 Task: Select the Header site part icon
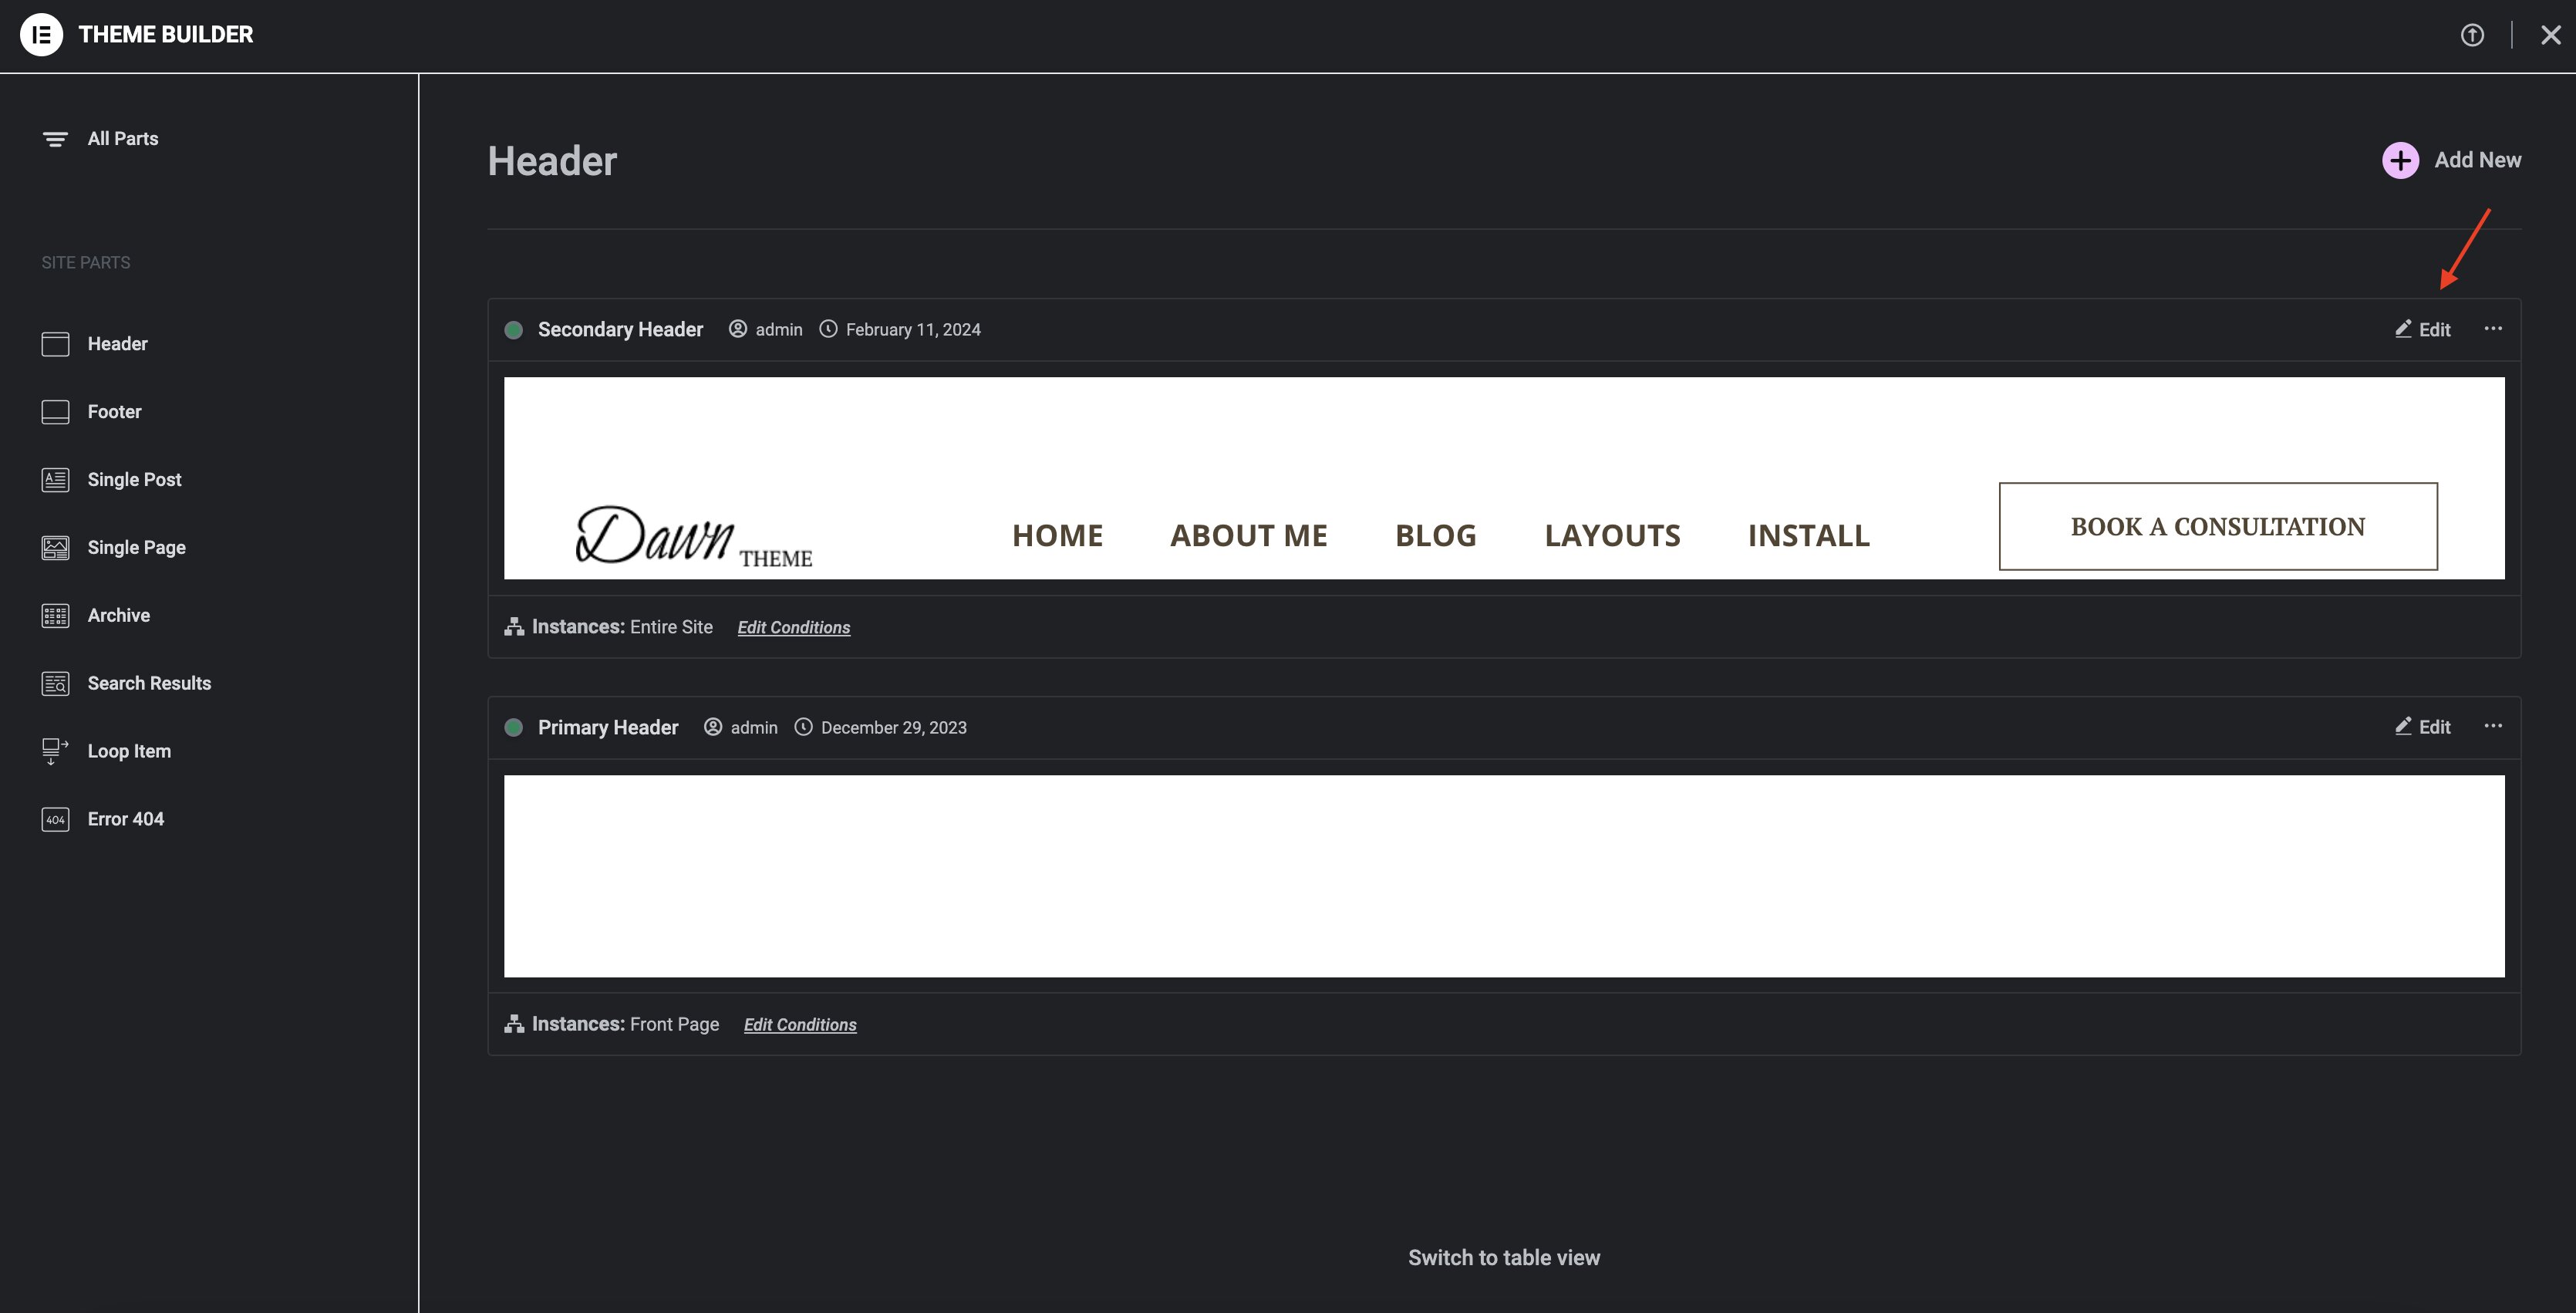[x=55, y=343]
